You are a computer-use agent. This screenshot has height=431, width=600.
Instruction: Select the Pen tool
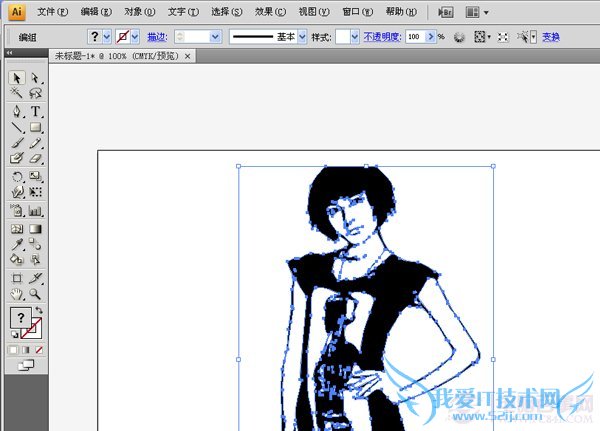coord(16,111)
